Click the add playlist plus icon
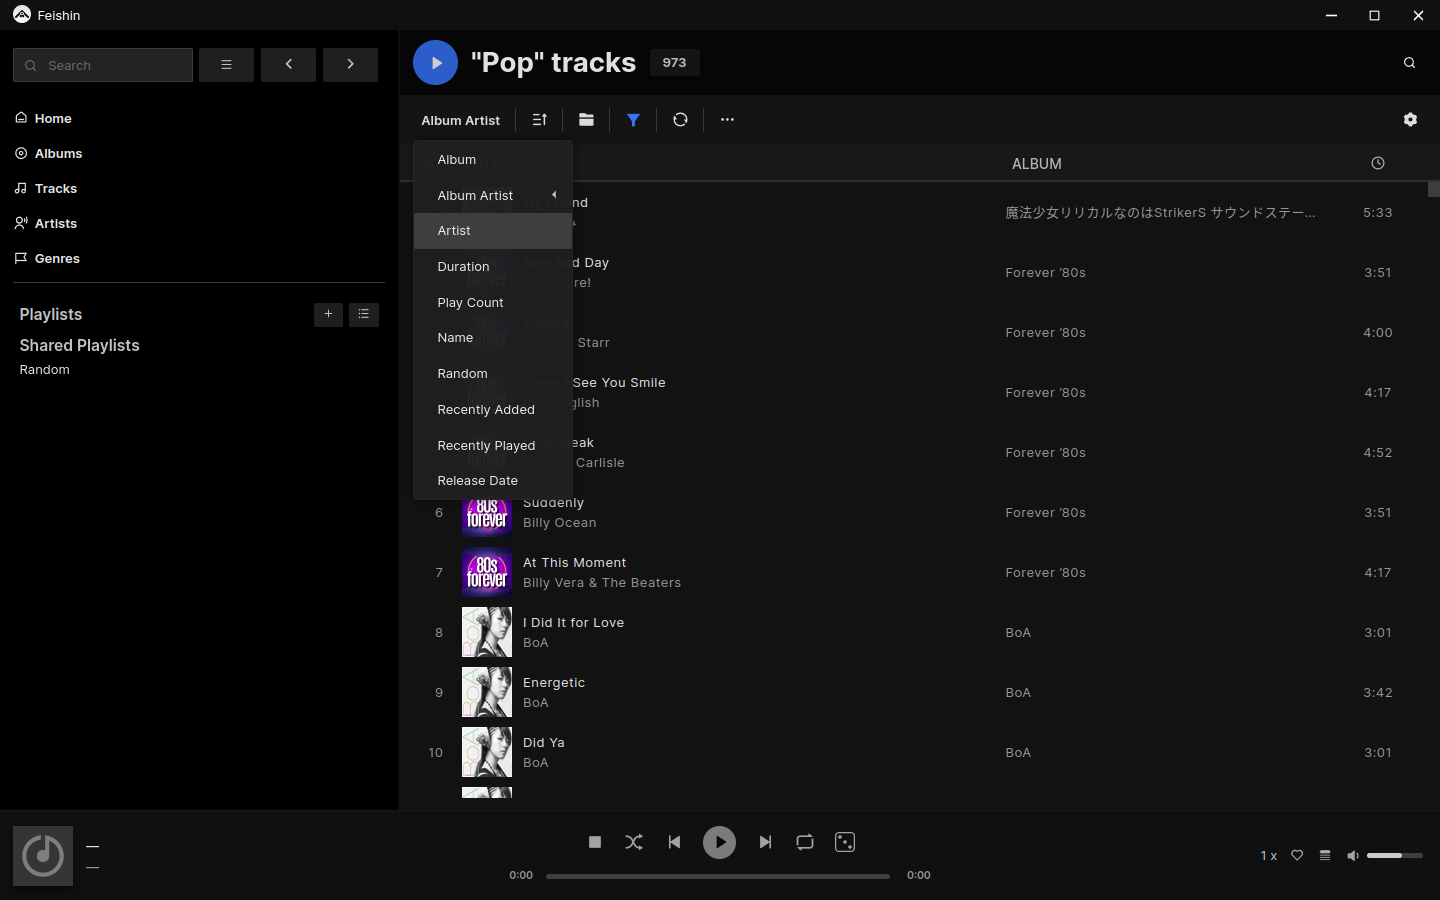 pos(328,315)
